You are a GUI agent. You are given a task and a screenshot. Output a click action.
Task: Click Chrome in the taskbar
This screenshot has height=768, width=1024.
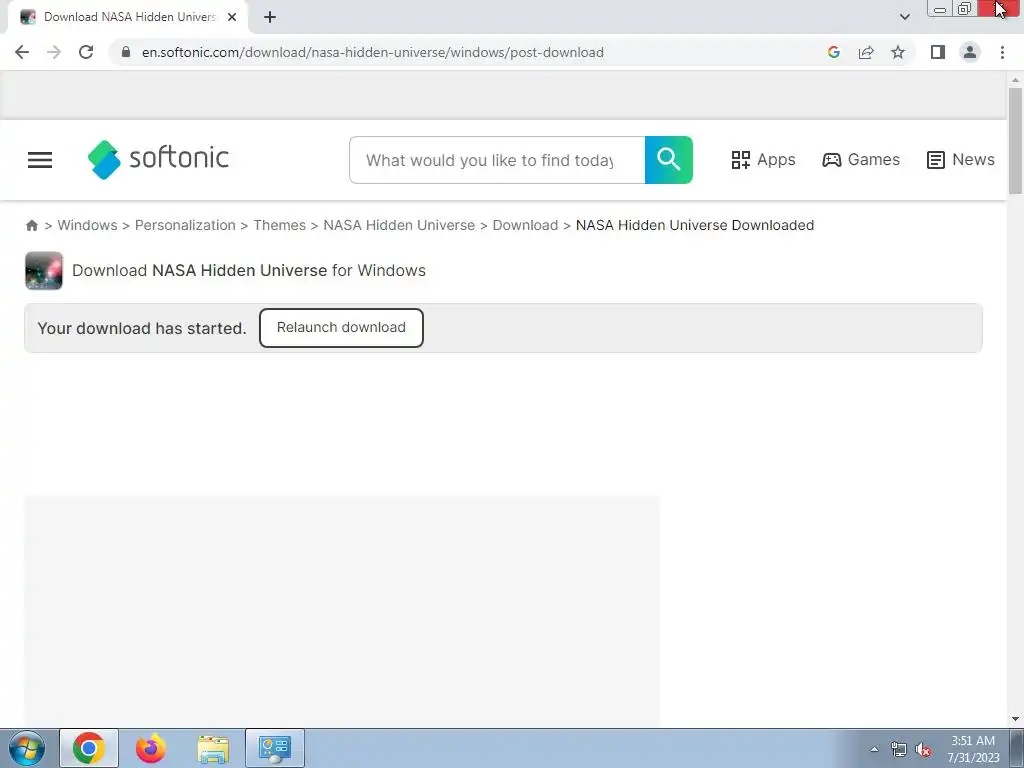coord(89,748)
